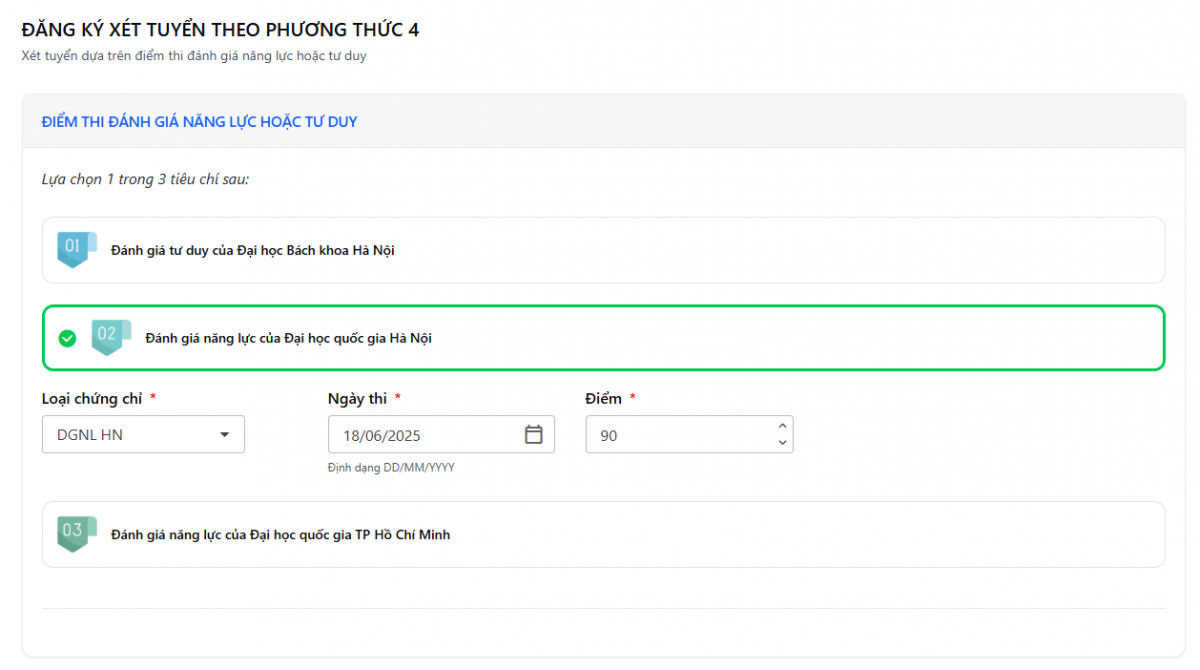Screen dimensions: 1200x670
Task: Click the subtitle Xét tuyển dựa trên điểm thi
Action: coord(194,56)
